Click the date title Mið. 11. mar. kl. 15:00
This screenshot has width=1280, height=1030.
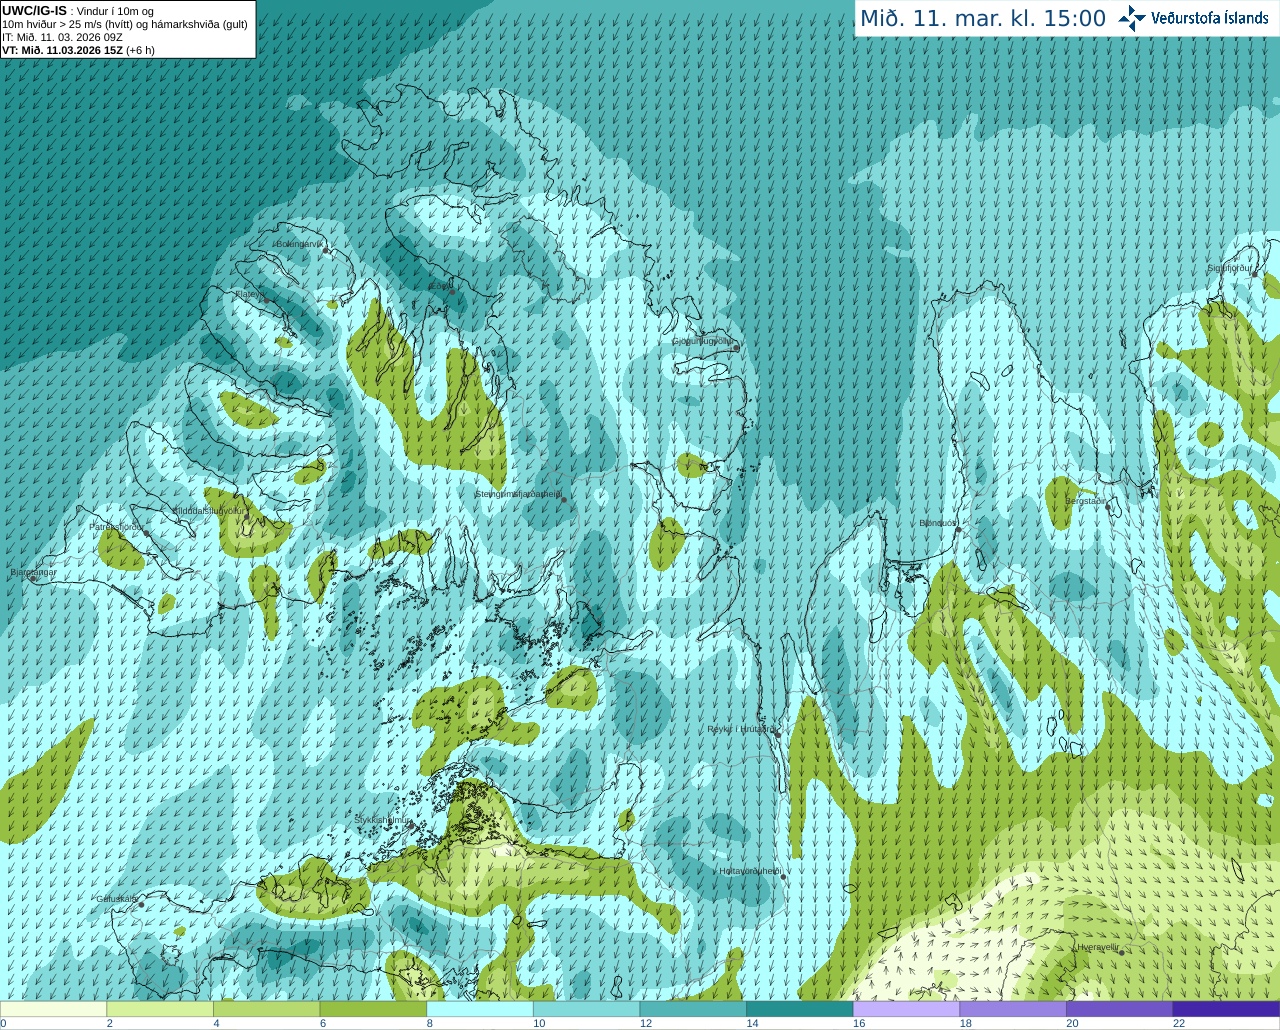(x=983, y=19)
